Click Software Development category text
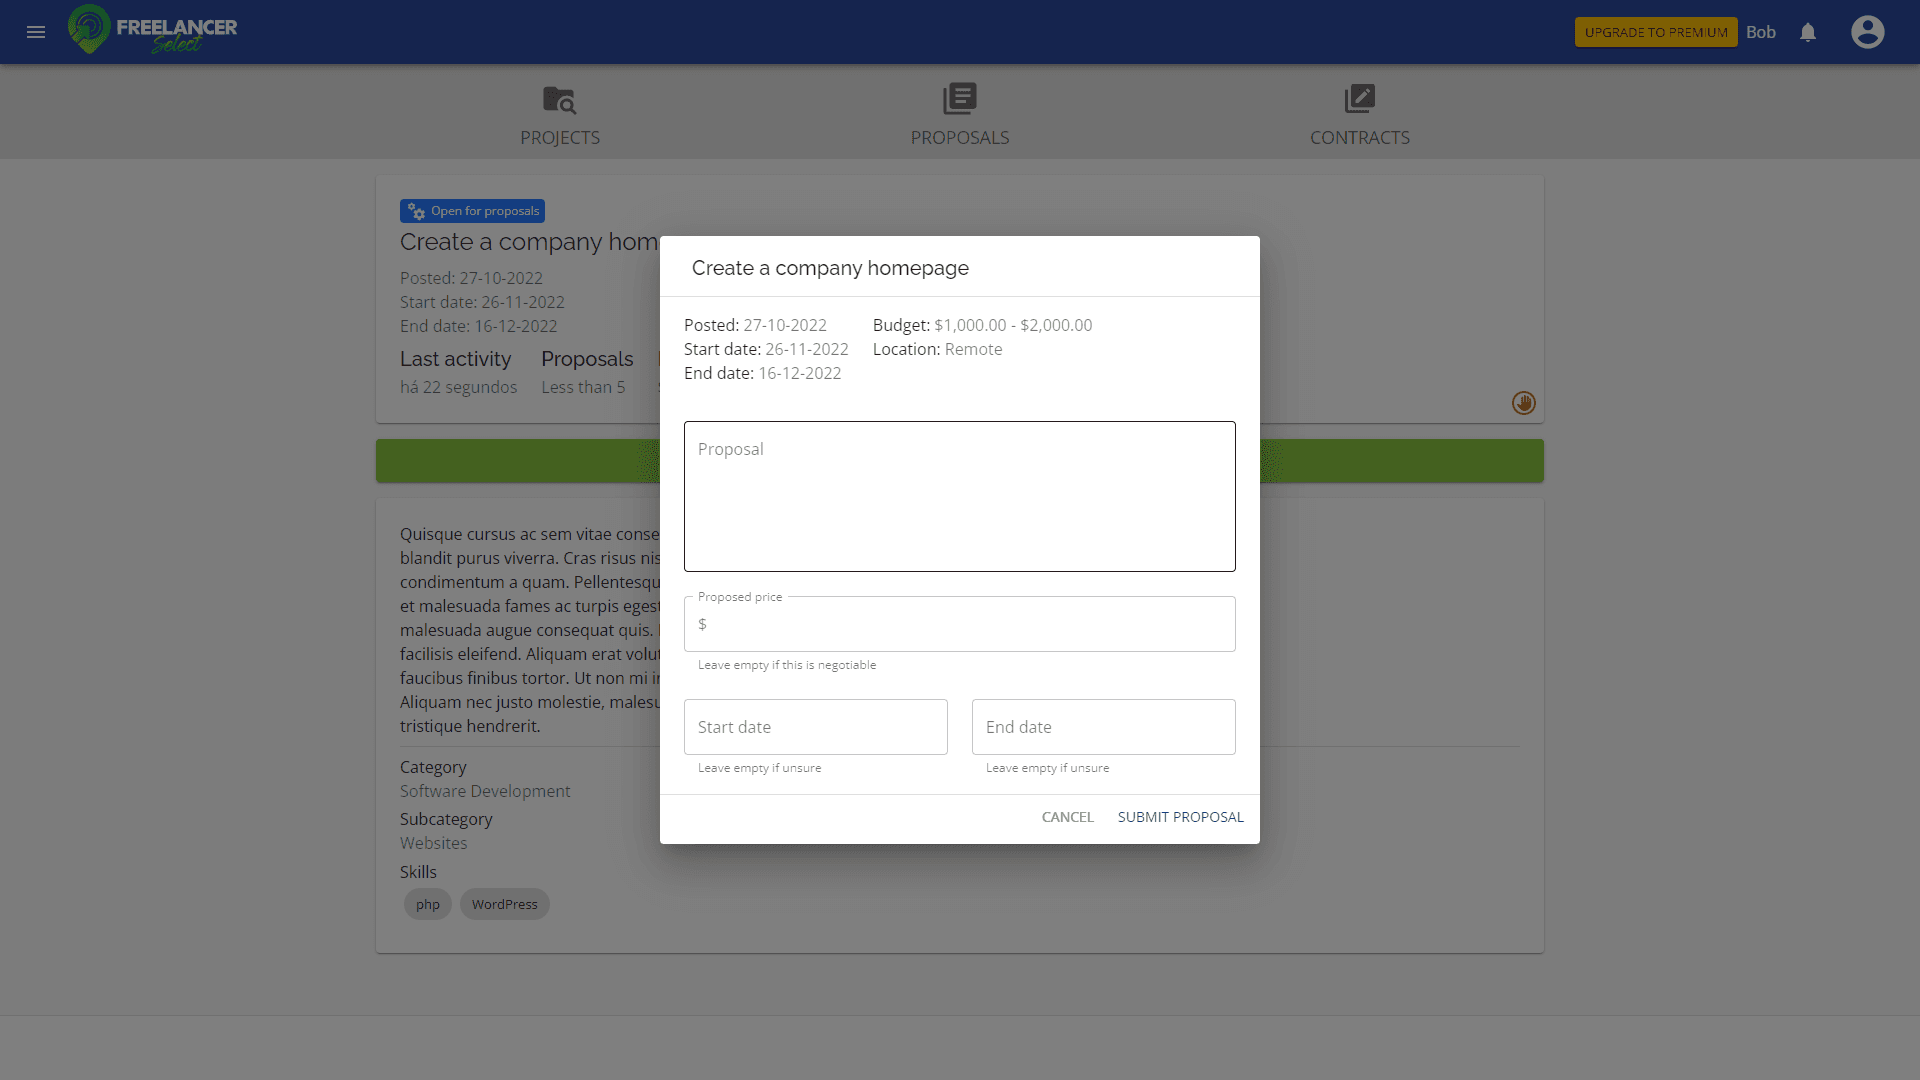Image resolution: width=1920 pixels, height=1080 pixels. coord(485,791)
